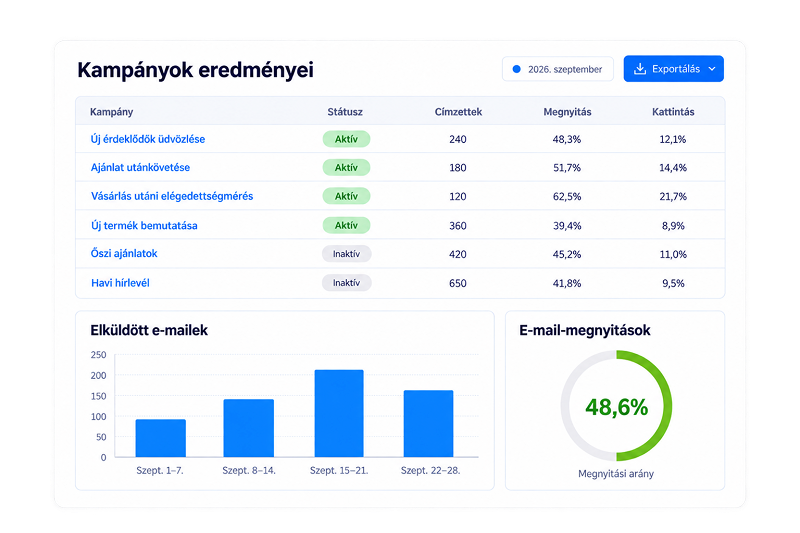800x533 pixels.
Task: Sort by the Kampány column header
Action: [111, 112]
